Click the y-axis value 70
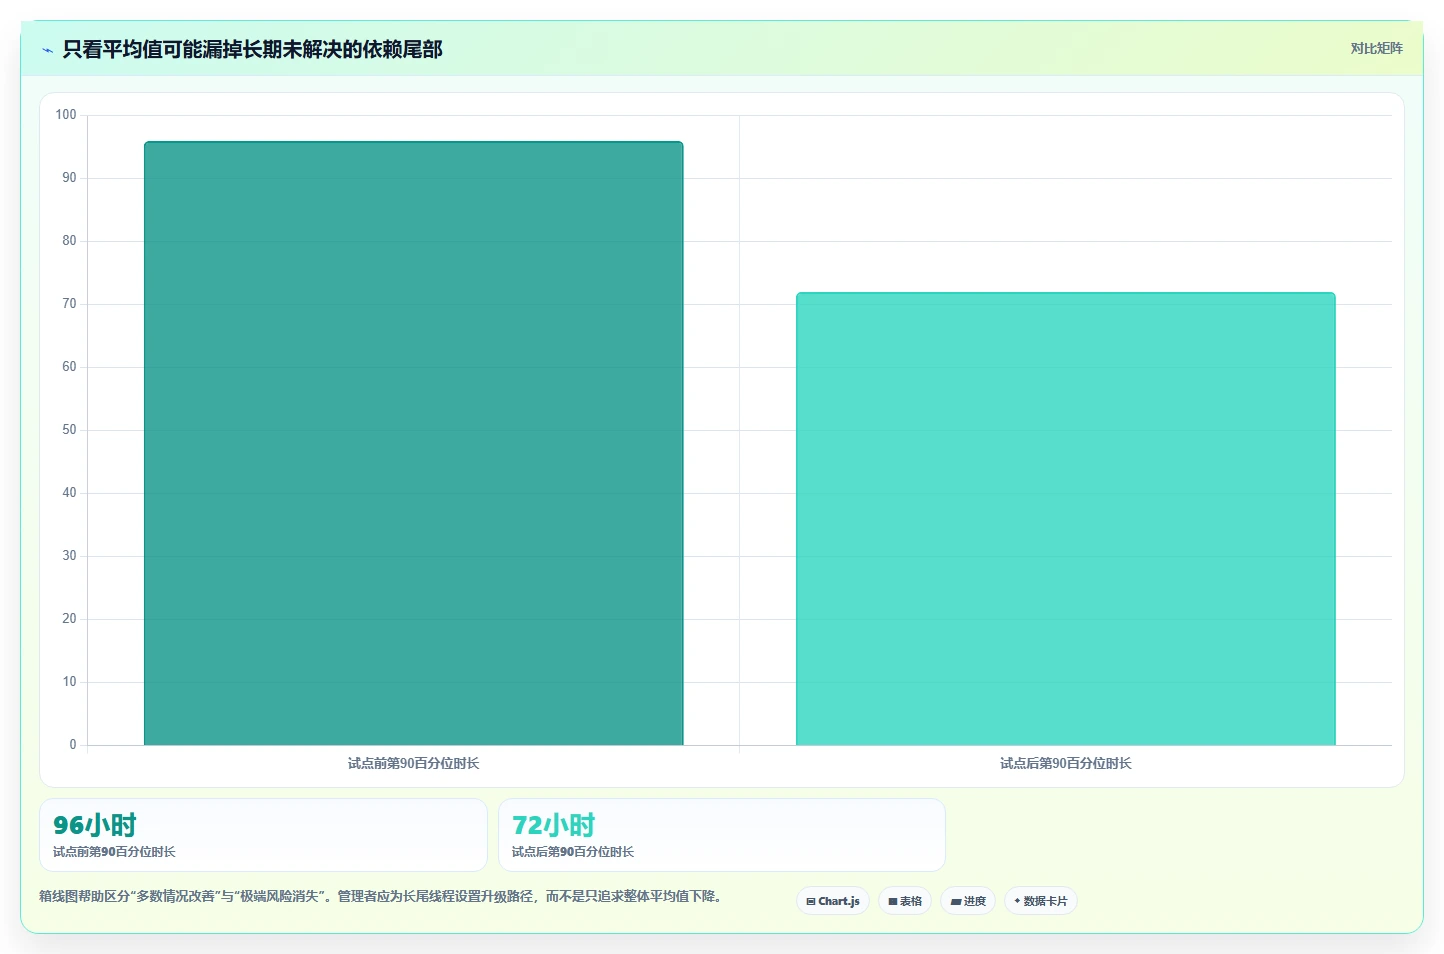This screenshot has width=1444, height=954. tap(69, 304)
